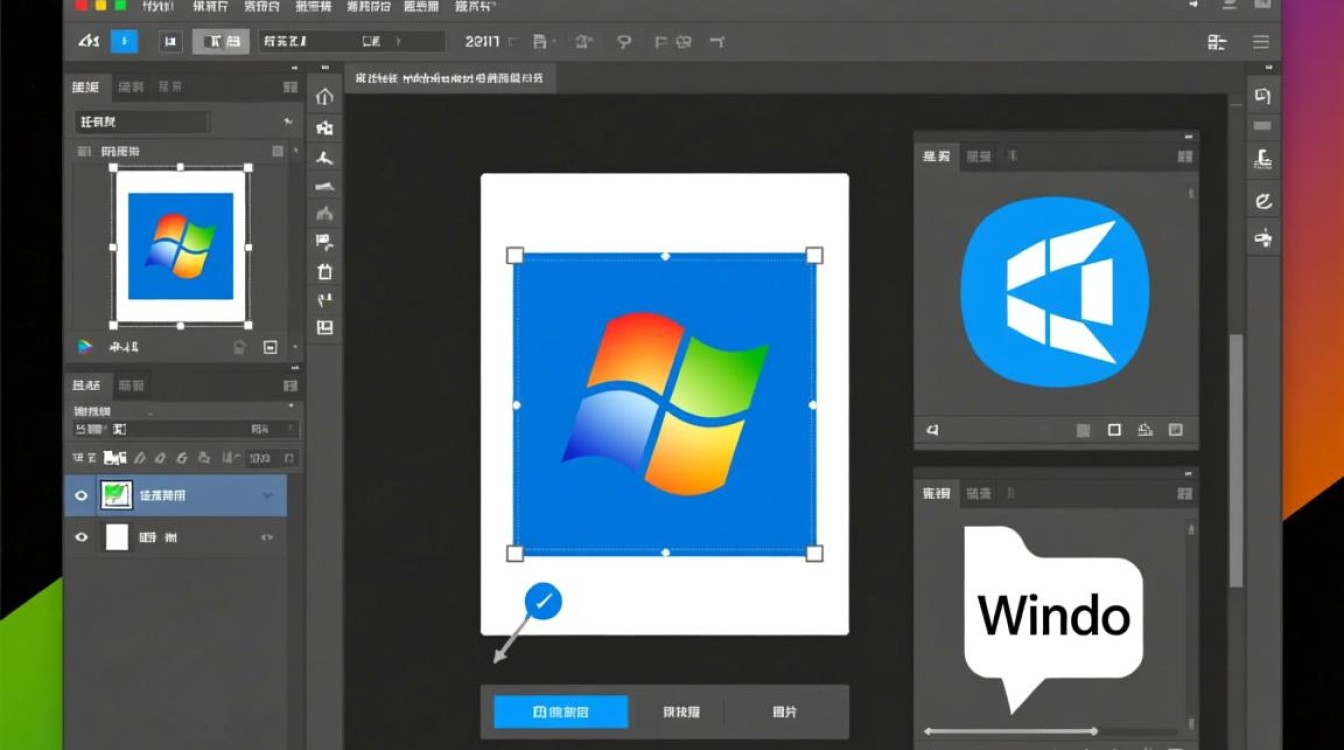This screenshot has width=1344, height=750.
Task: Open the panel menu of the blue logo preview panel
Action: pyautogui.click(x=1185, y=157)
